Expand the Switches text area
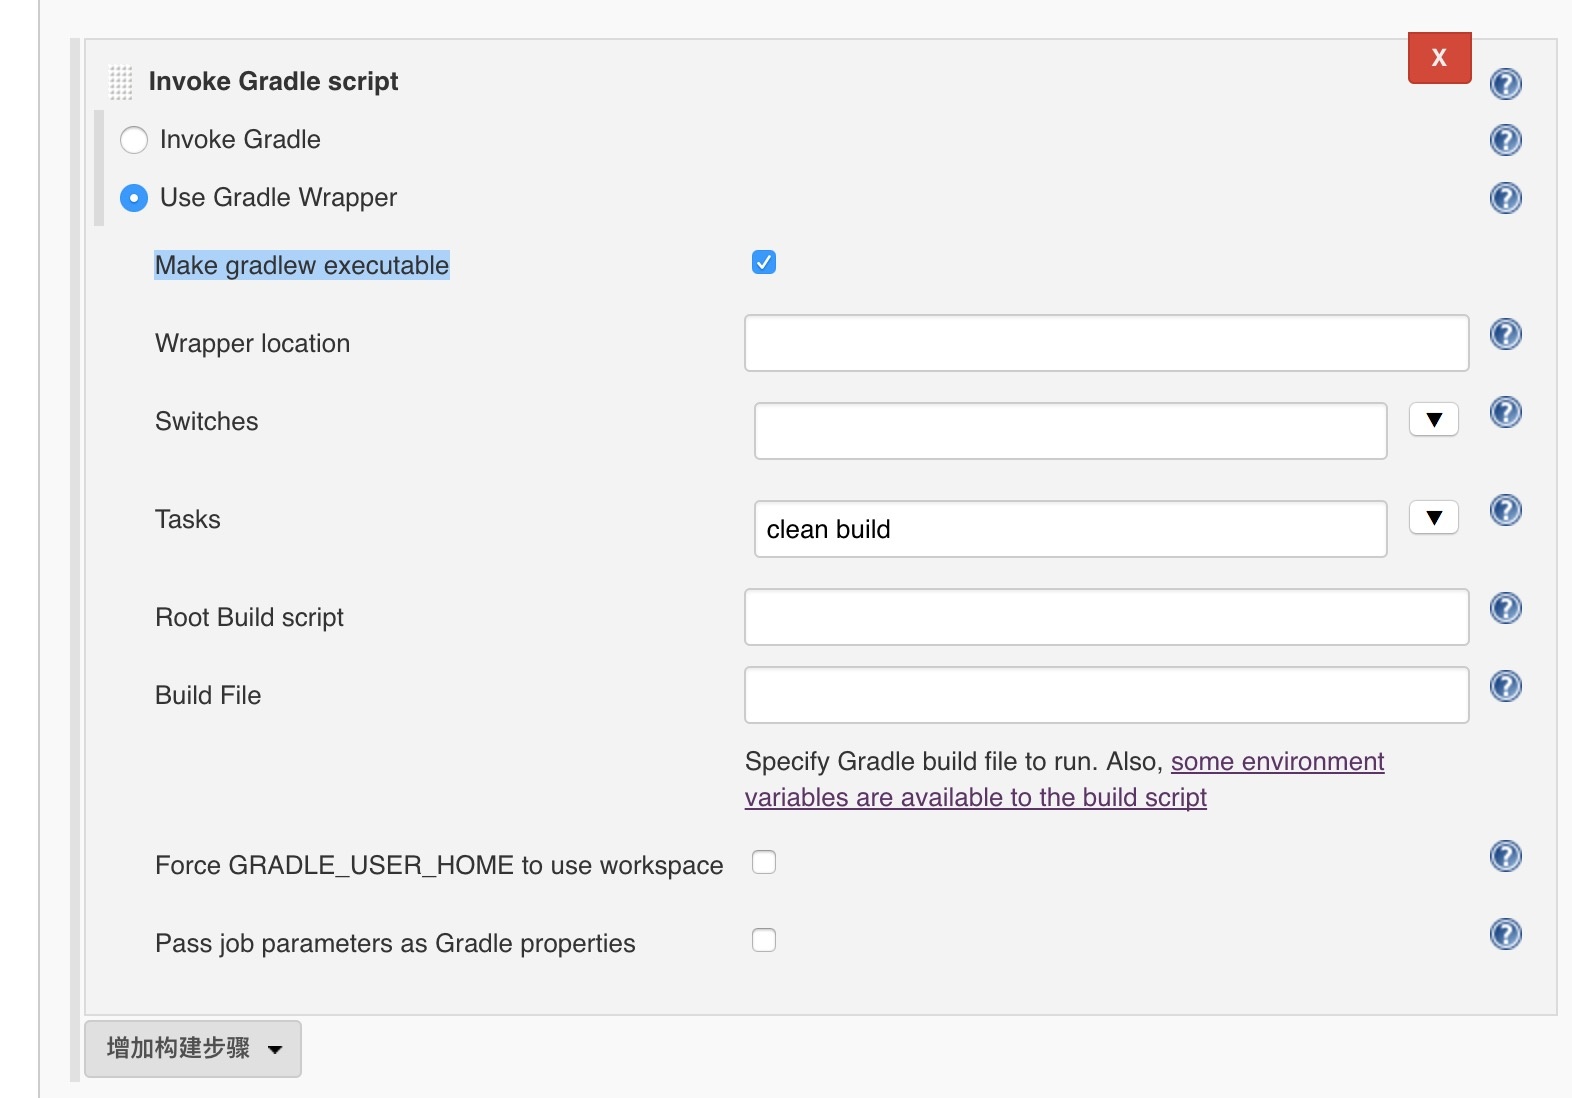 tap(1434, 419)
